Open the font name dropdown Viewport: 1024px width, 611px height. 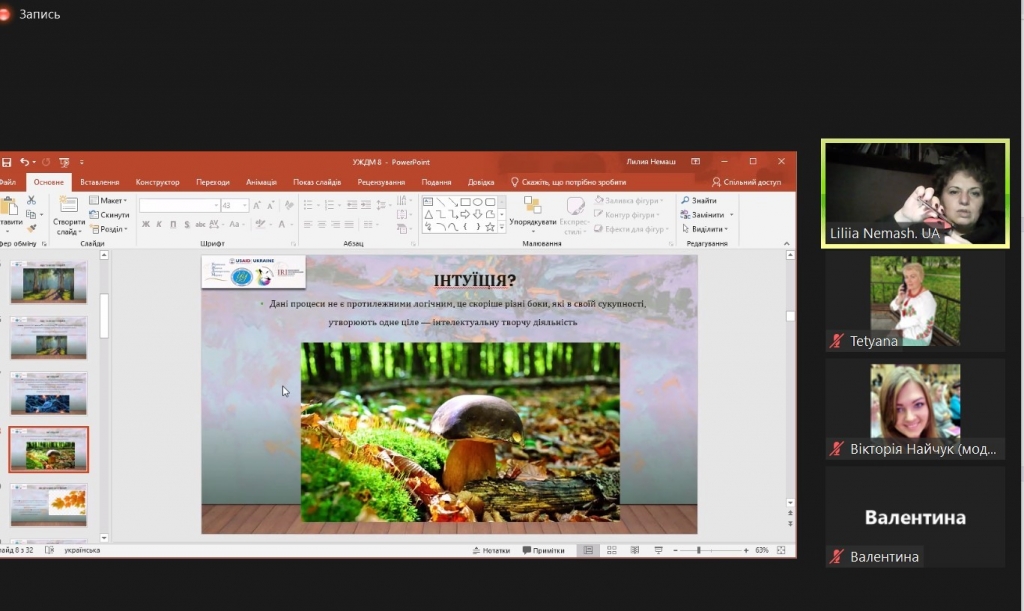click(x=216, y=205)
